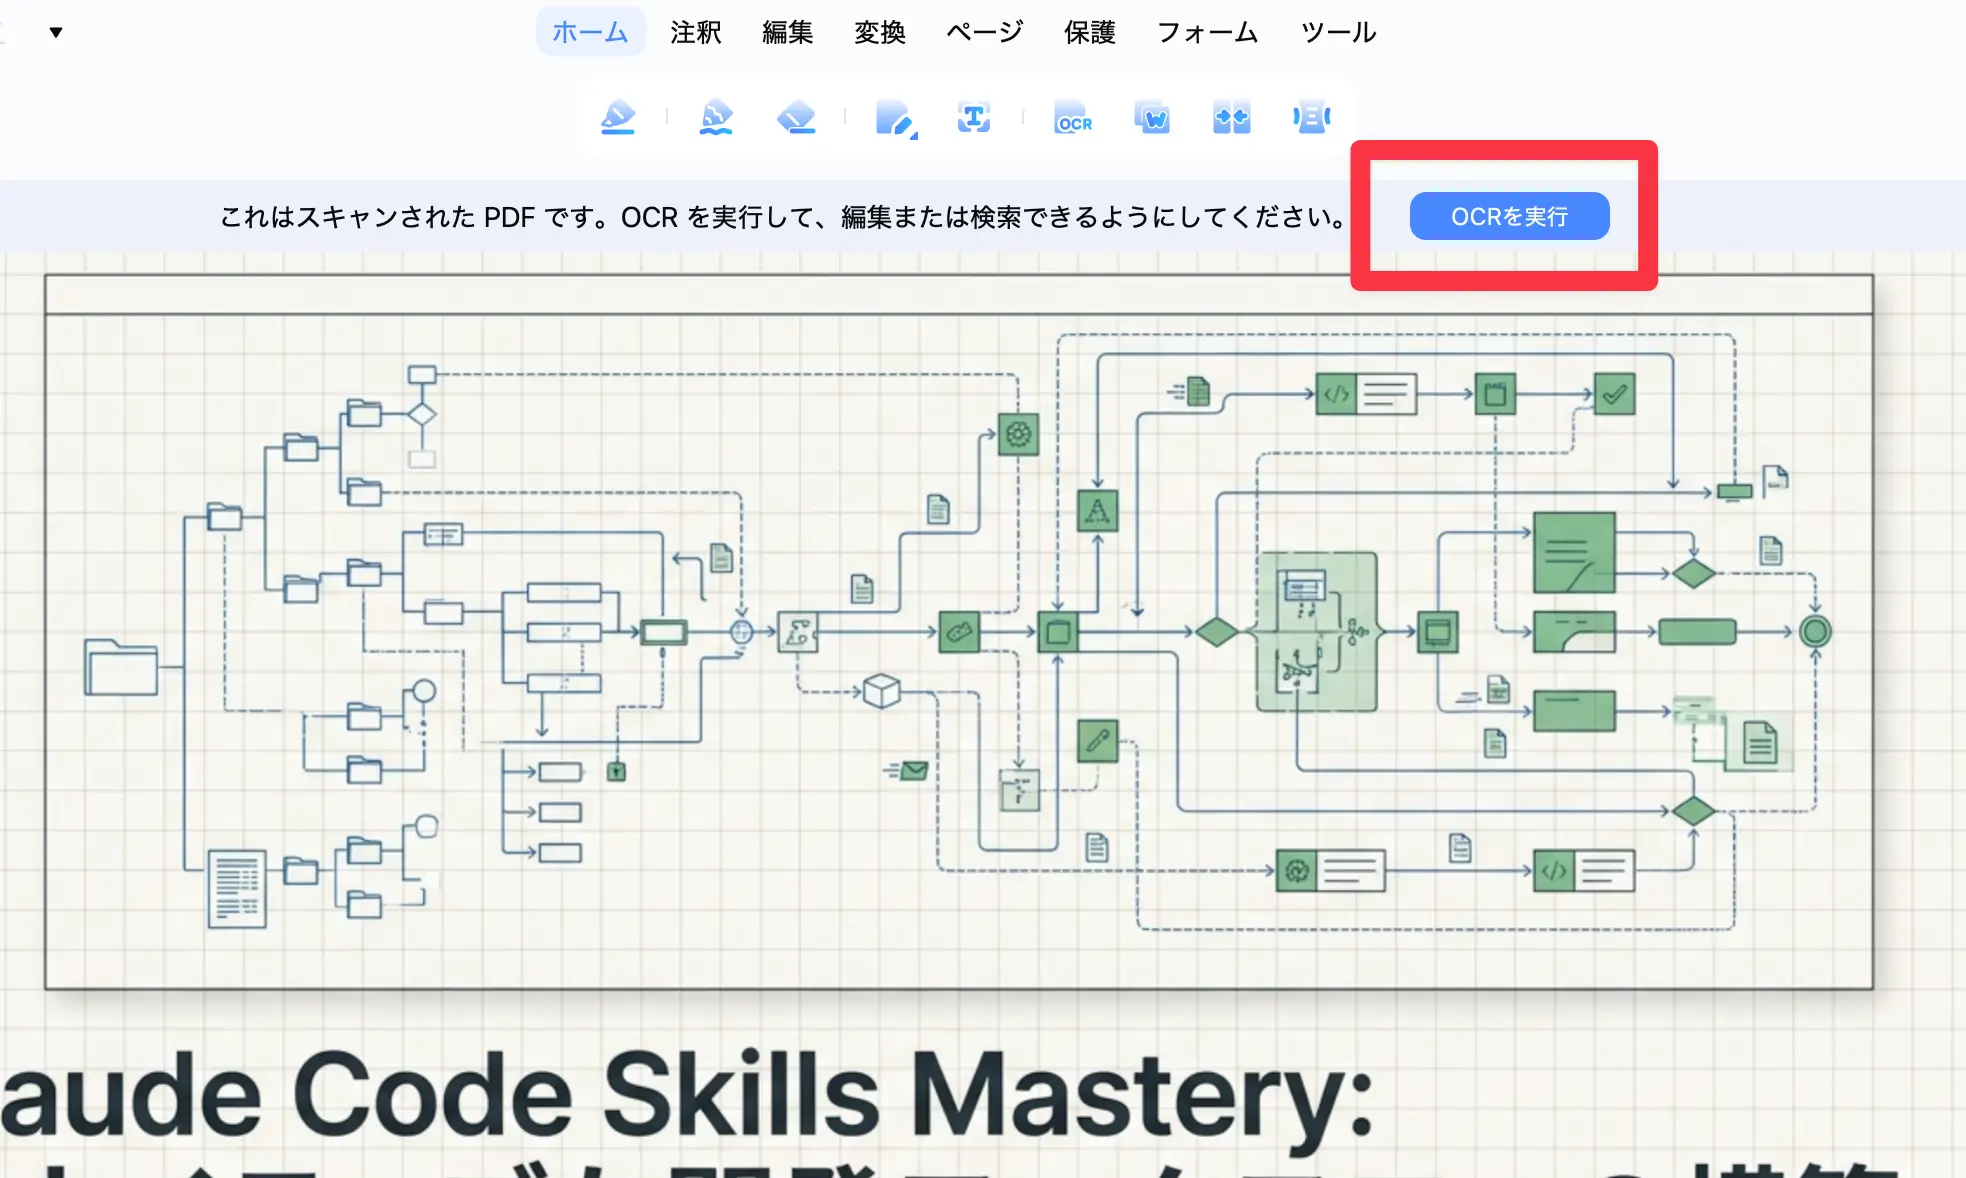
Task: Click the OCRを実行 button
Action: [1509, 216]
